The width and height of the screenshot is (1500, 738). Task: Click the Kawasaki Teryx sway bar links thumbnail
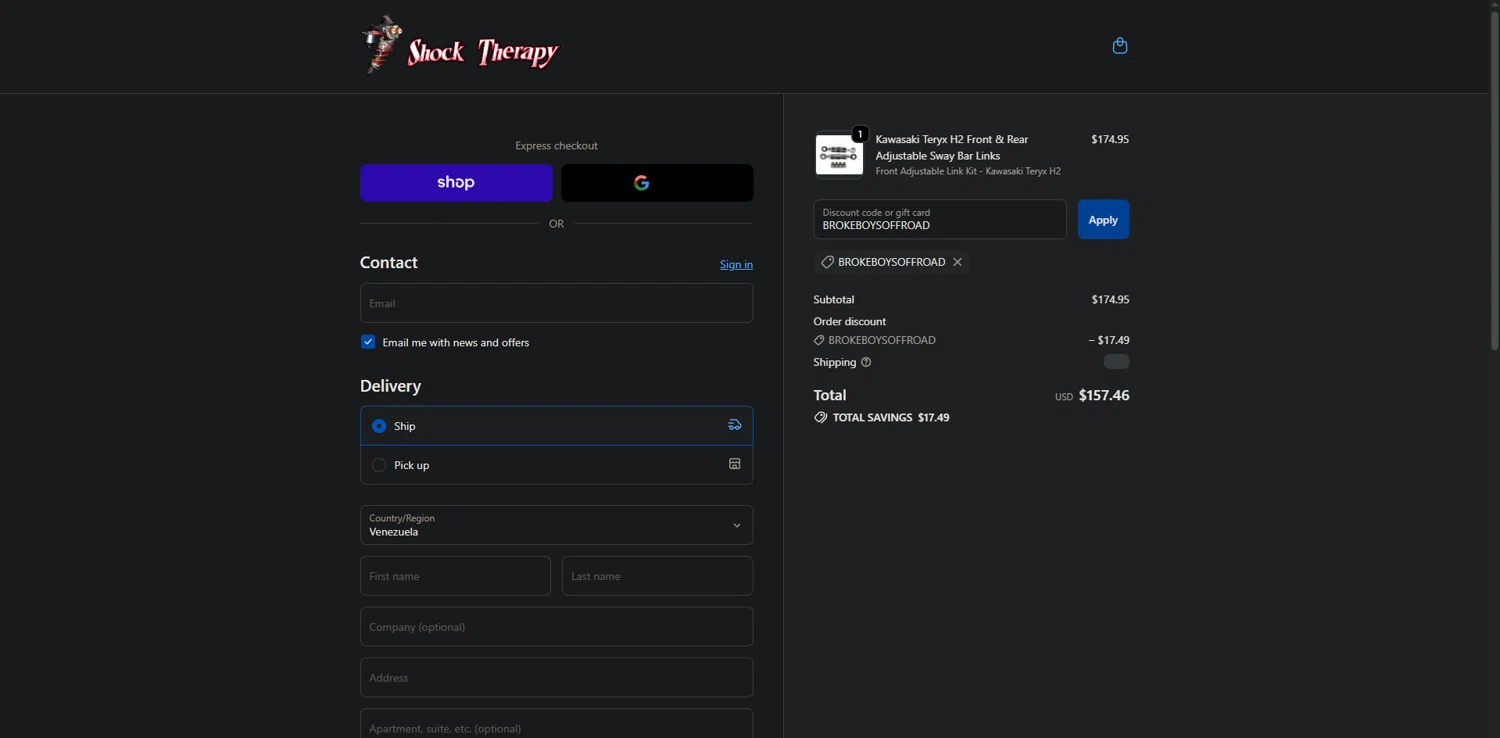click(x=839, y=155)
